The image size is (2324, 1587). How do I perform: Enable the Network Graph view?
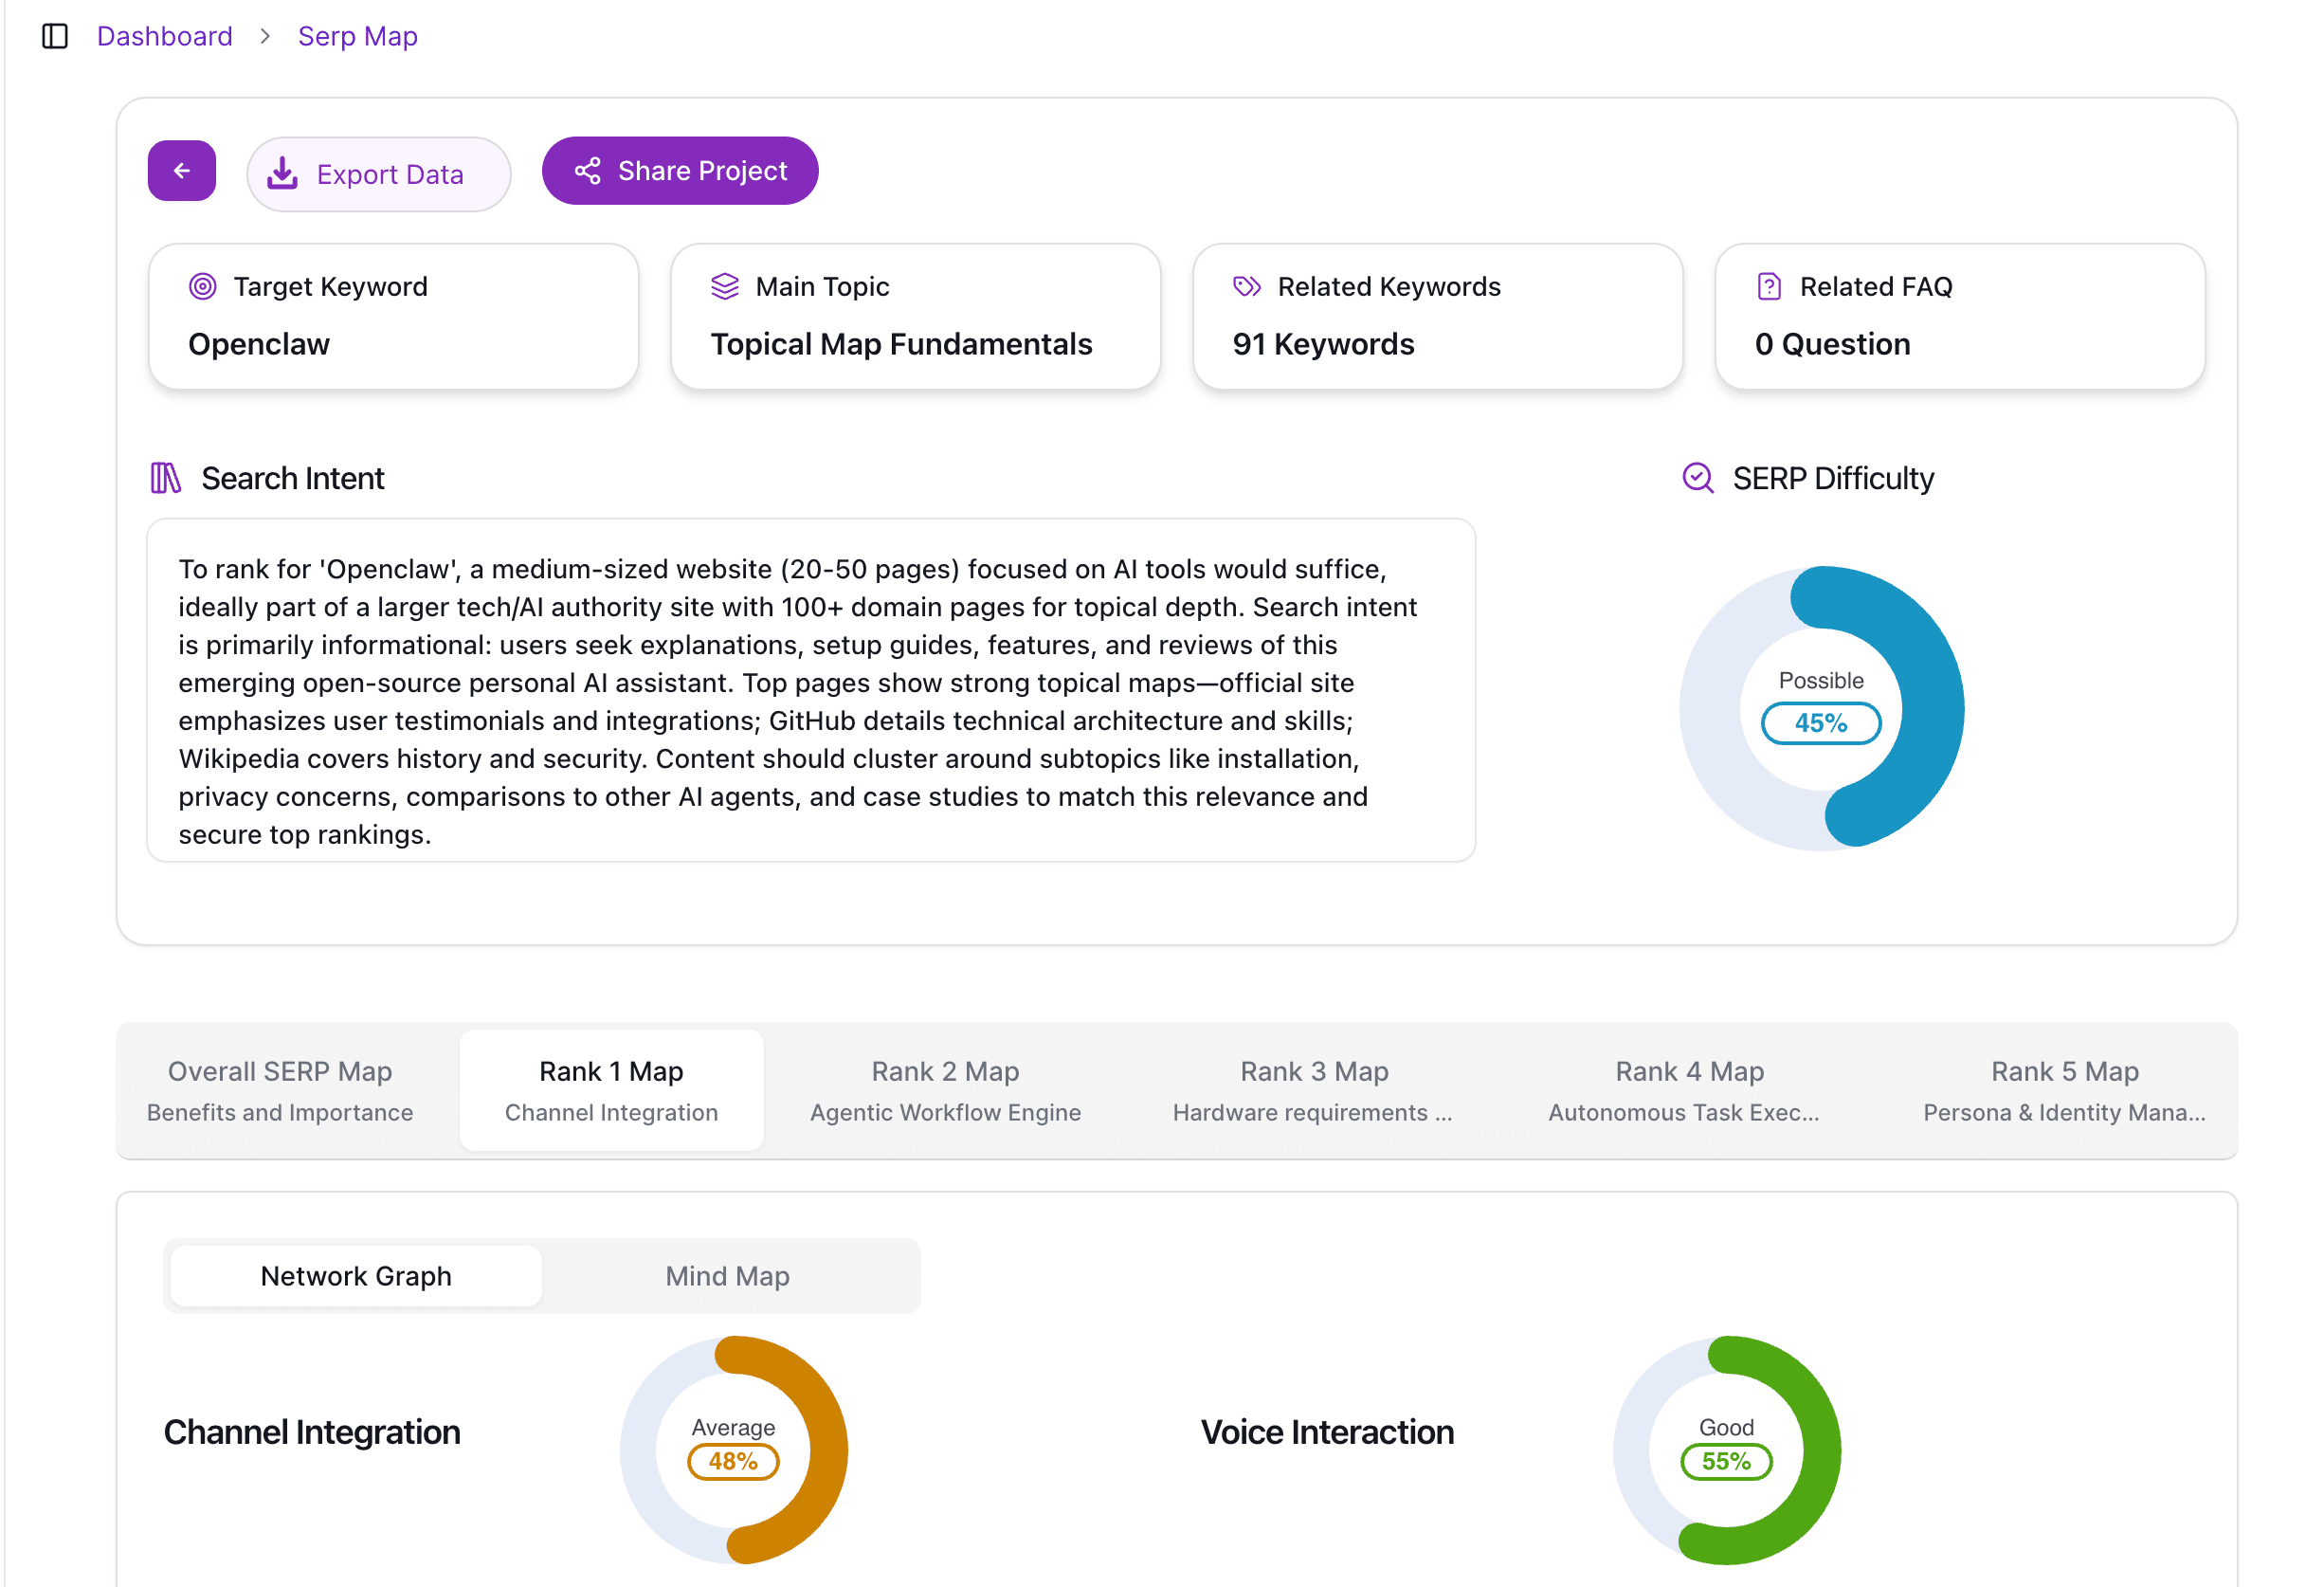click(355, 1276)
